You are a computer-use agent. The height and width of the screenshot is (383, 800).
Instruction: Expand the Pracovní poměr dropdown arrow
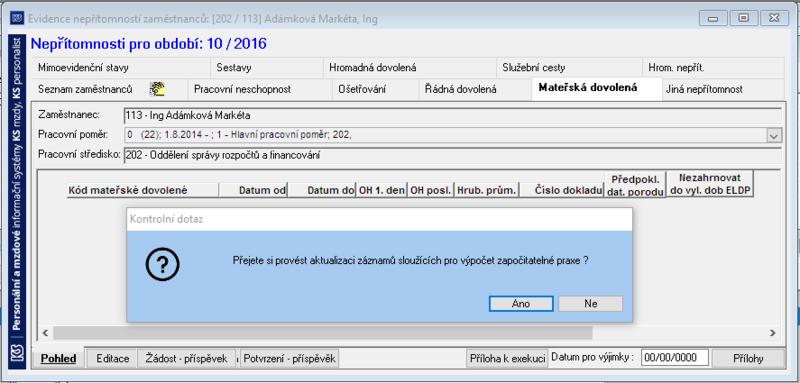[774, 136]
